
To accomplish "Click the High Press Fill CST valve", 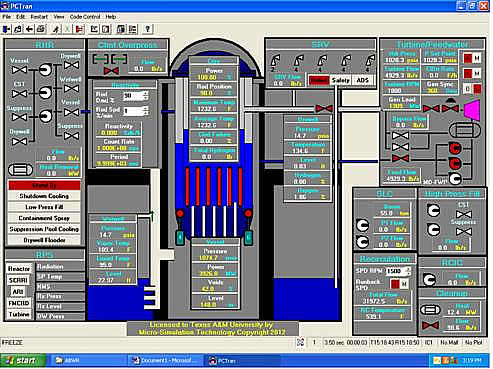I will pyautogui.click(x=464, y=214).
